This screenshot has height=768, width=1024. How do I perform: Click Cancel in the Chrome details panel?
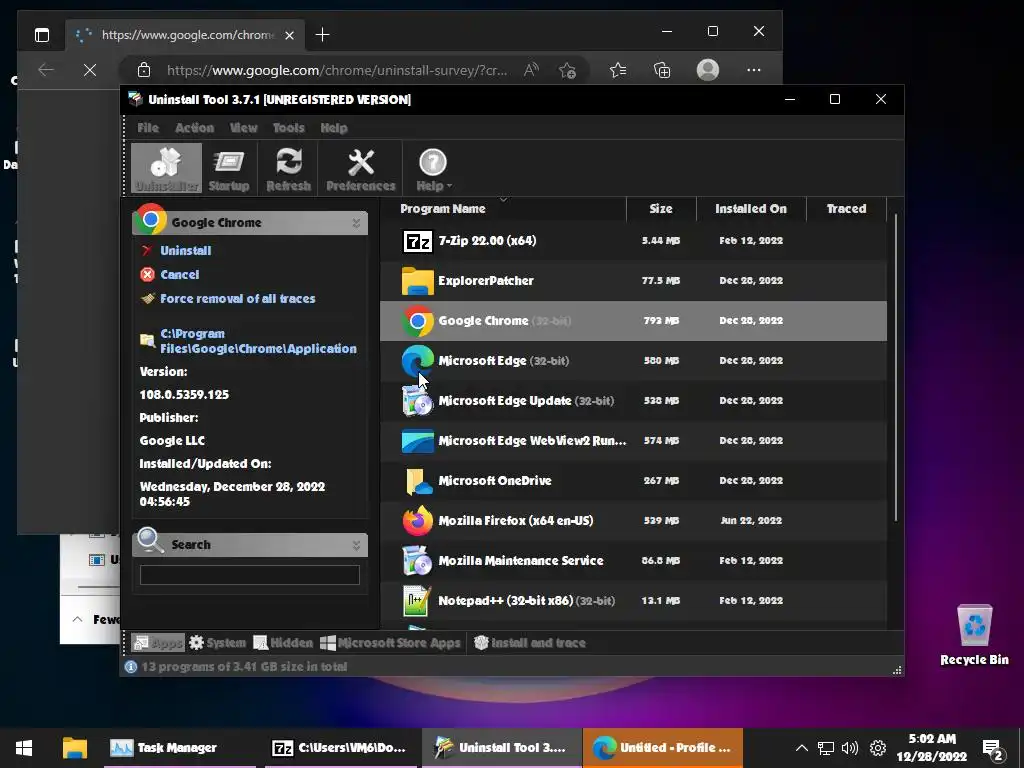180,275
